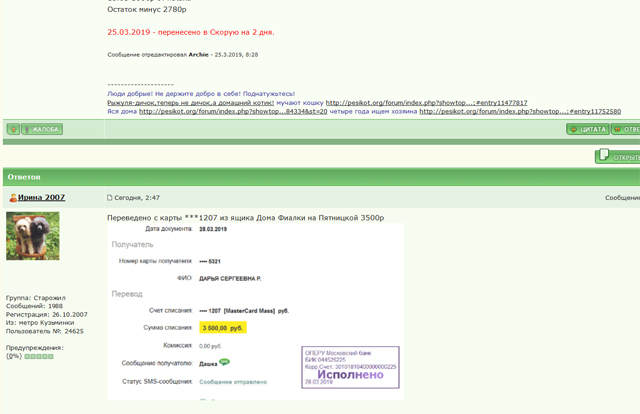The height and width of the screenshot is (414, 640).
Task: Click the SMS bubble icon next to Дашка
Action: click(224, 362)
